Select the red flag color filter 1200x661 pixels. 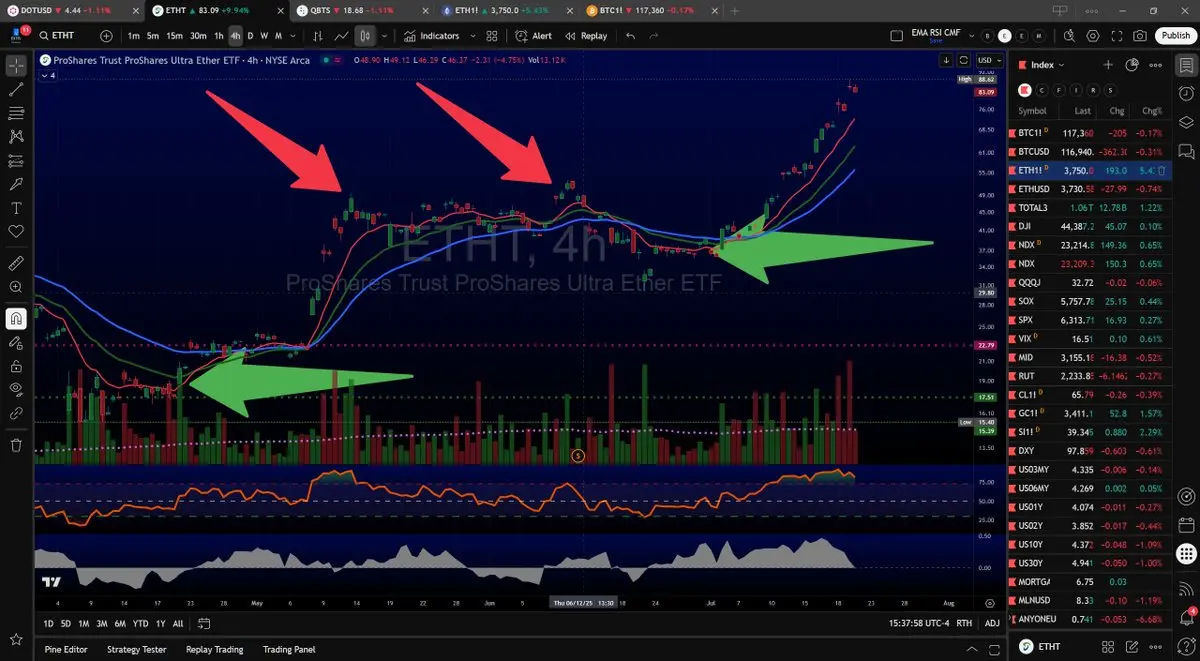pos(1026,89)
